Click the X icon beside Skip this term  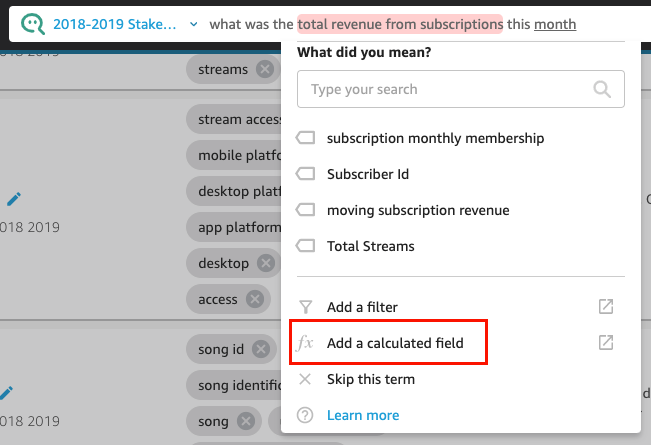305,379
